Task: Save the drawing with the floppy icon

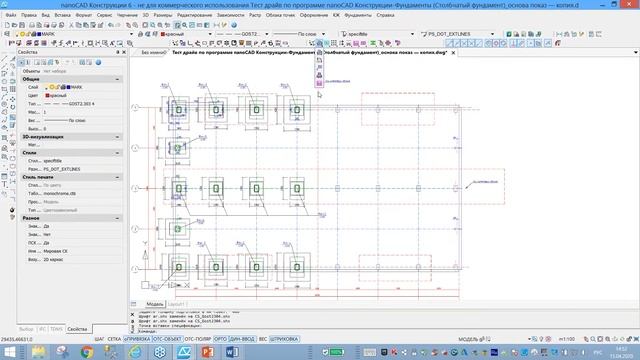Action: (x=22, y=25)
